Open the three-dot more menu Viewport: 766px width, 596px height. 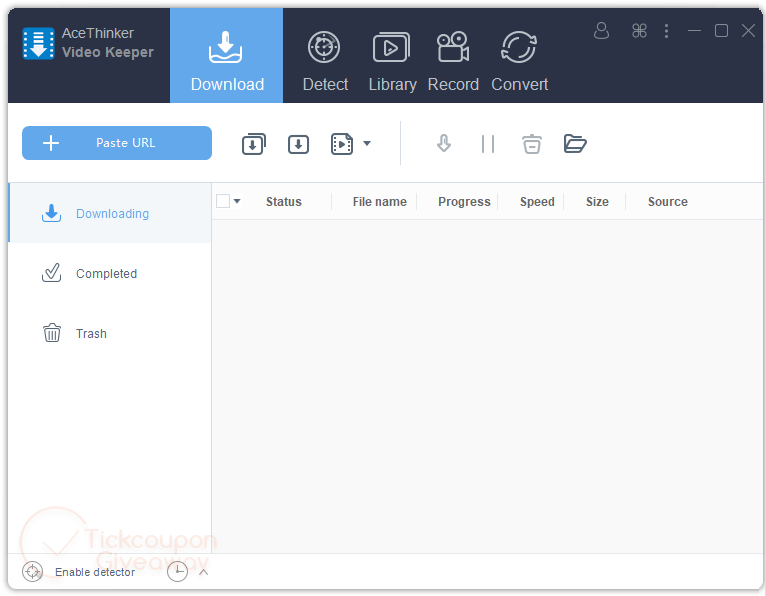[666, 31]
